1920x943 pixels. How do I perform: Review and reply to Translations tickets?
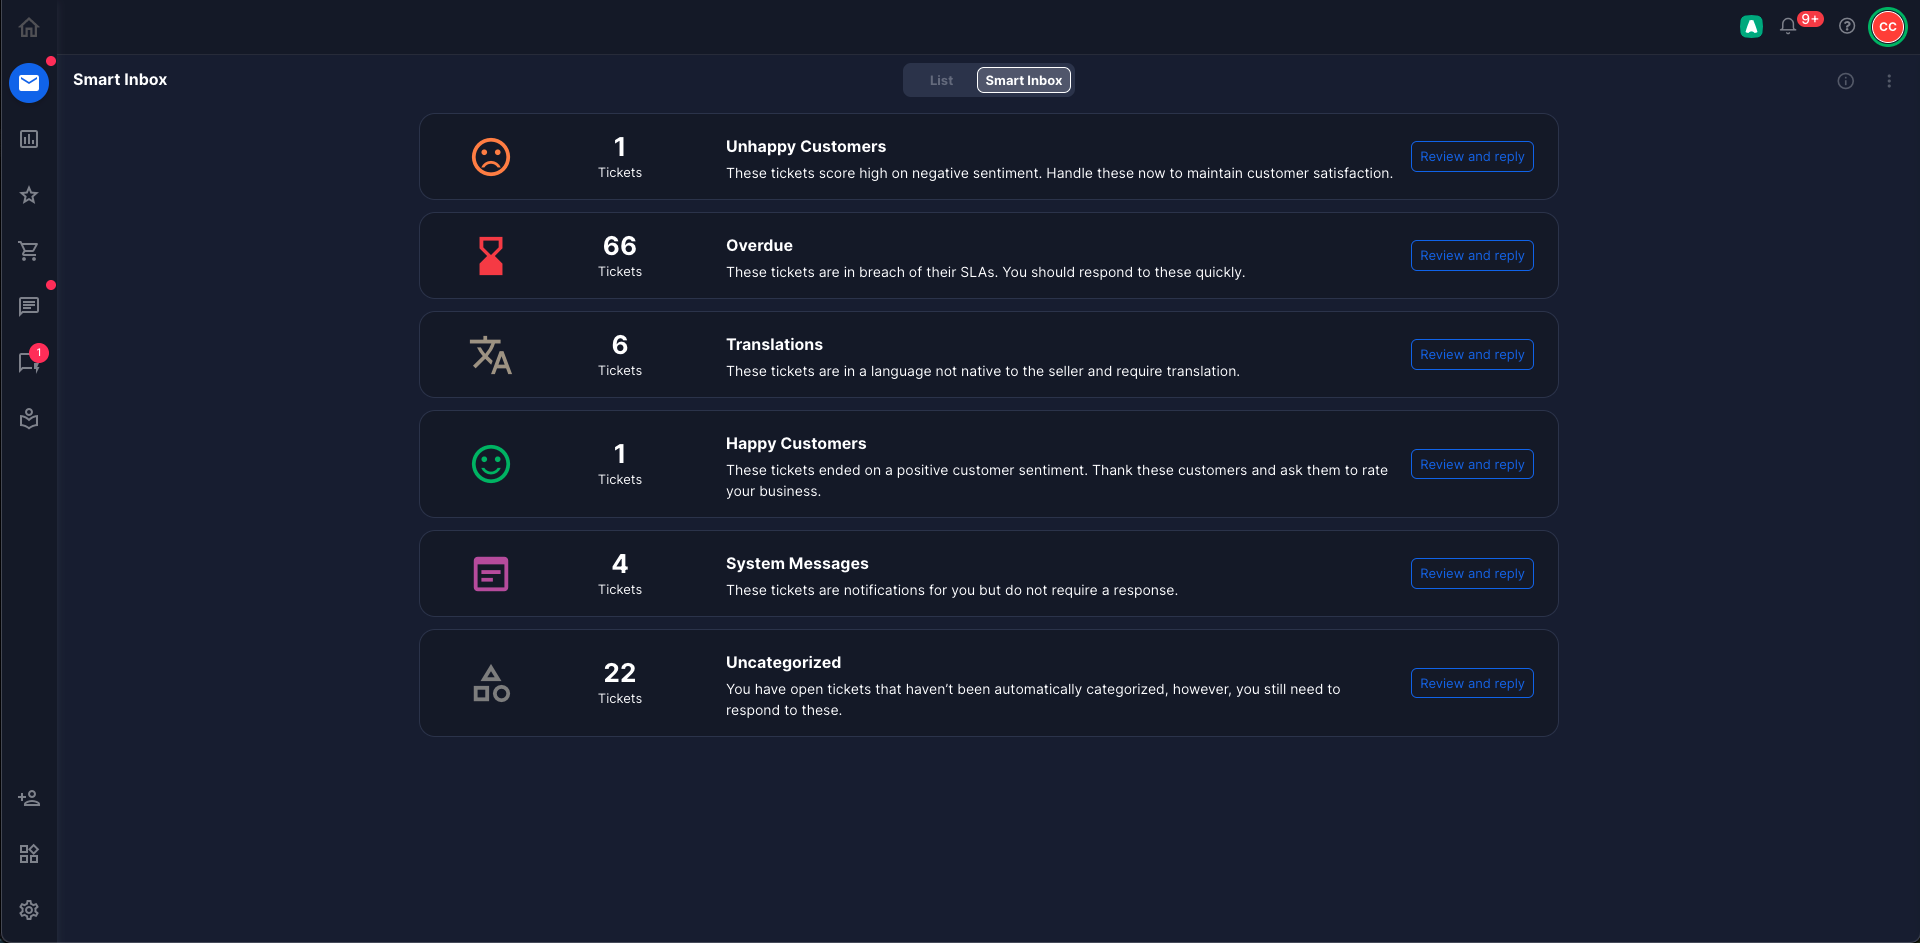click(1472, 355)
